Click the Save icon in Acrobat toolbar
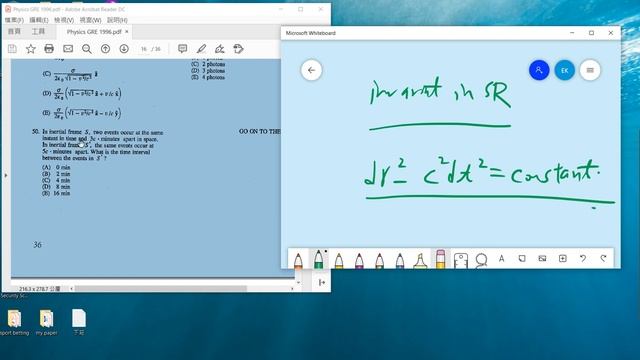Screen dimensions: 640x360 [12, 49]
